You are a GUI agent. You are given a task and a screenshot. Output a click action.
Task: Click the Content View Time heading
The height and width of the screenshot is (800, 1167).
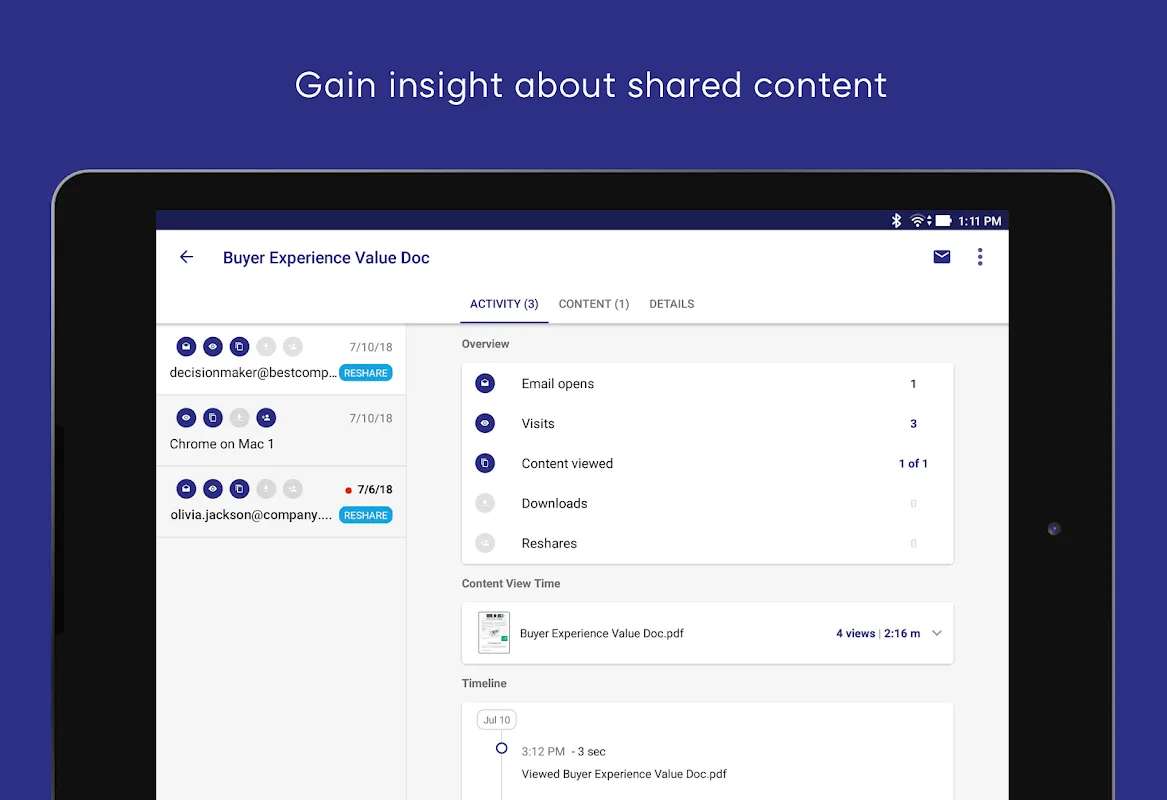[x=511, y=583]
